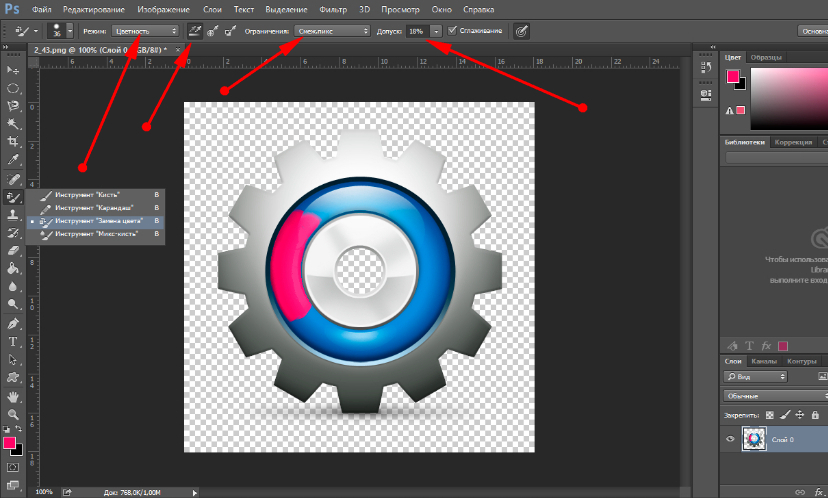Choose the Zoom magnifier tool
The width and height of the screenshot is (828, 498).
coord(13,414)
